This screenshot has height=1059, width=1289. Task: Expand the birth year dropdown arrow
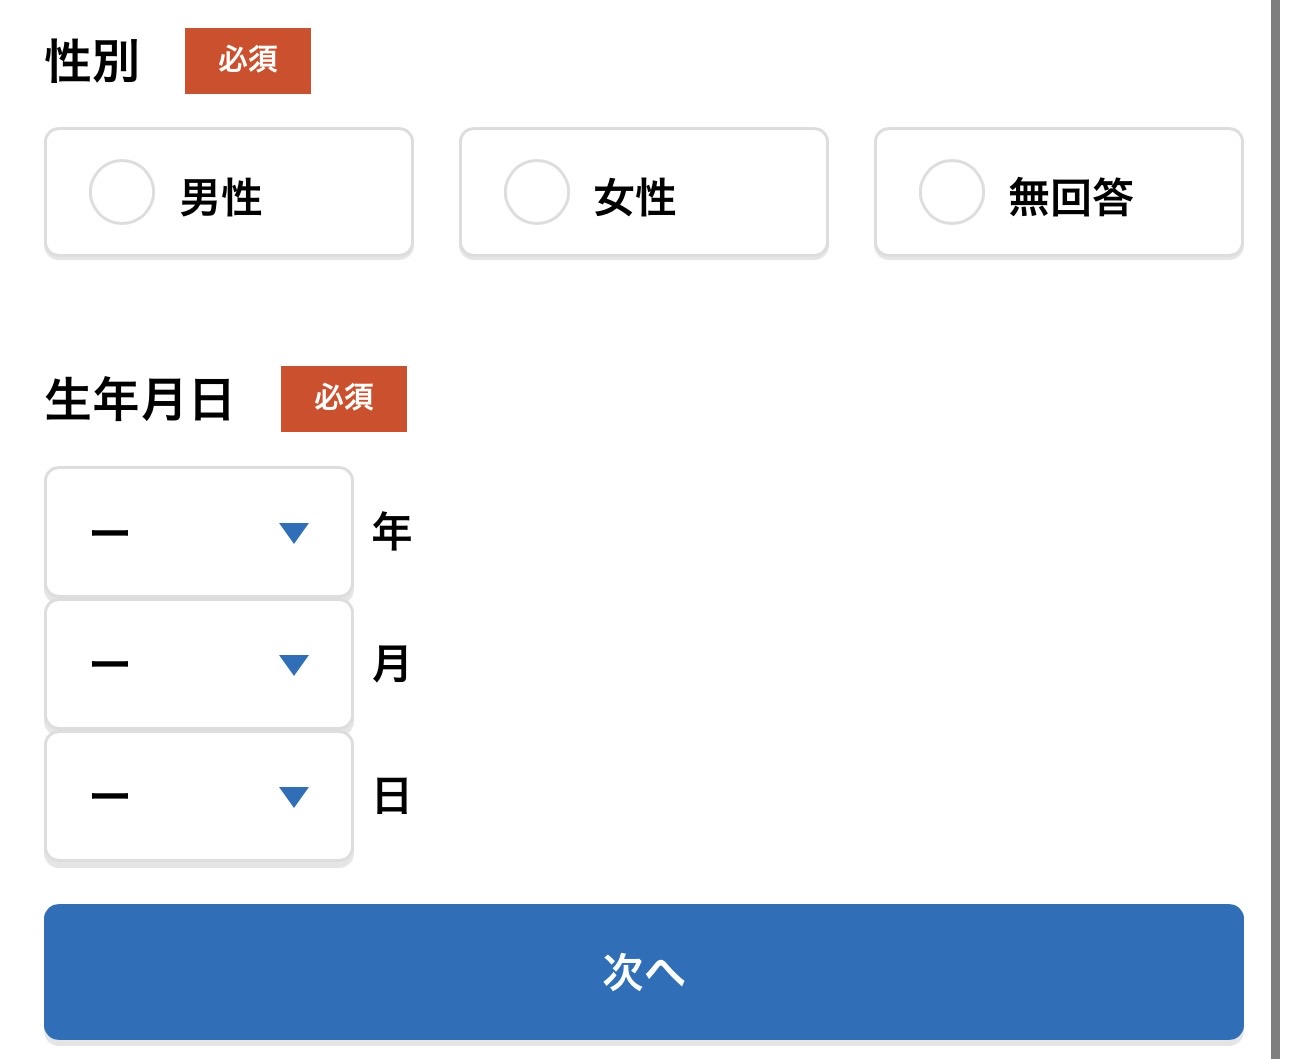pyautogui.click(x=294, y=533)
